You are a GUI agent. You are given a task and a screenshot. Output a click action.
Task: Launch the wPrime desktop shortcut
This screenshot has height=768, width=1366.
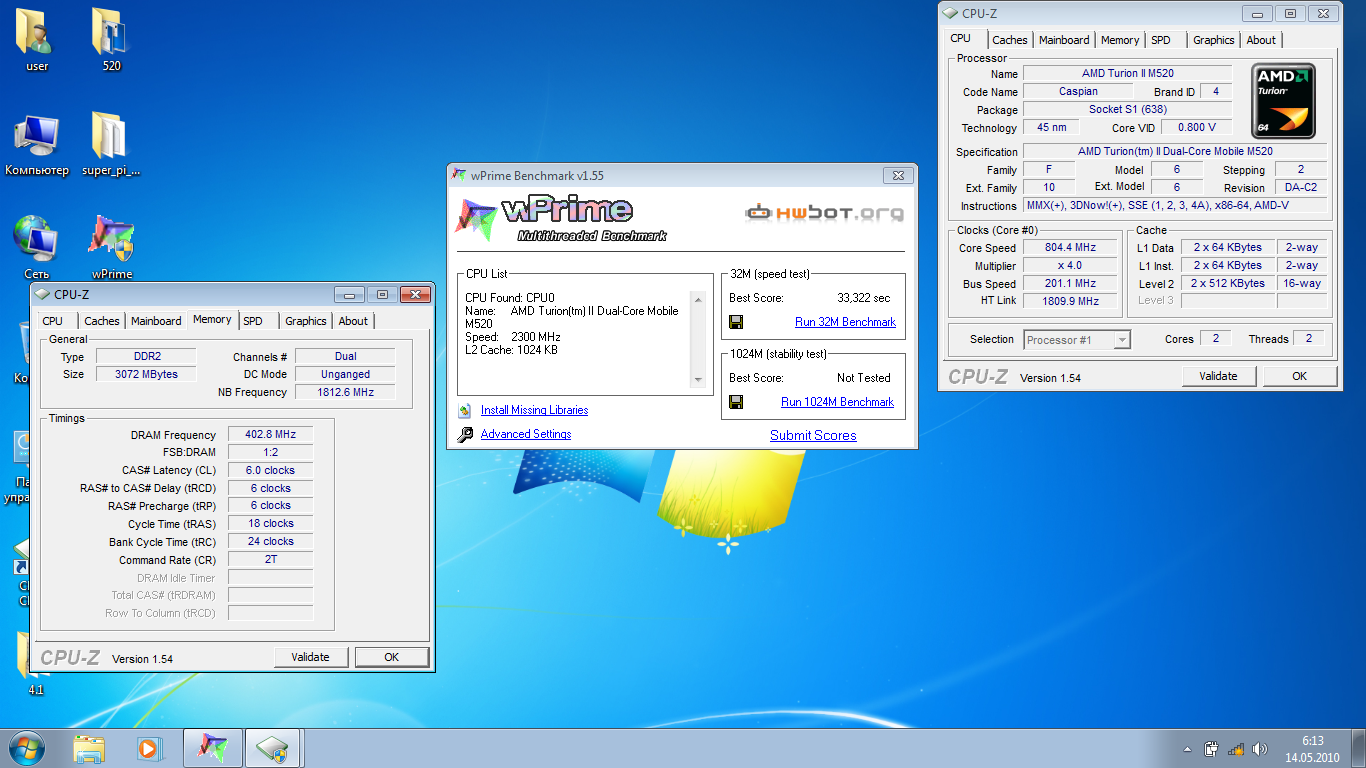(111, 247)
